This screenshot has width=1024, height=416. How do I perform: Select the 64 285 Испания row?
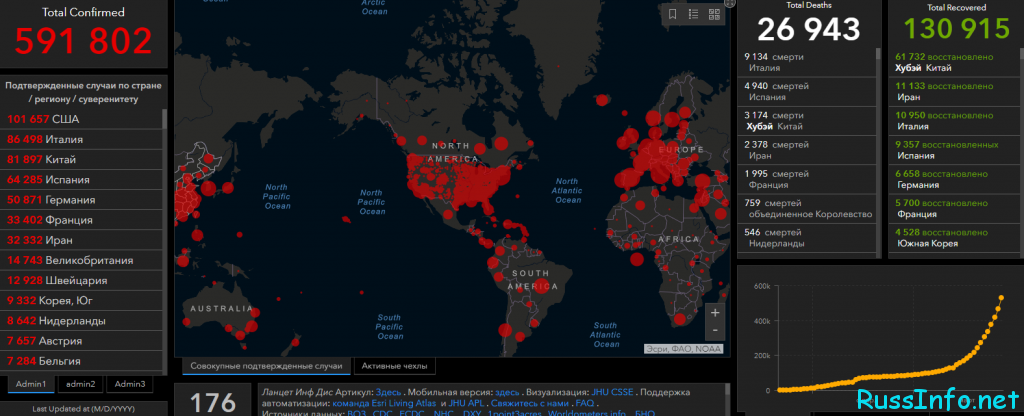point(82,180)
